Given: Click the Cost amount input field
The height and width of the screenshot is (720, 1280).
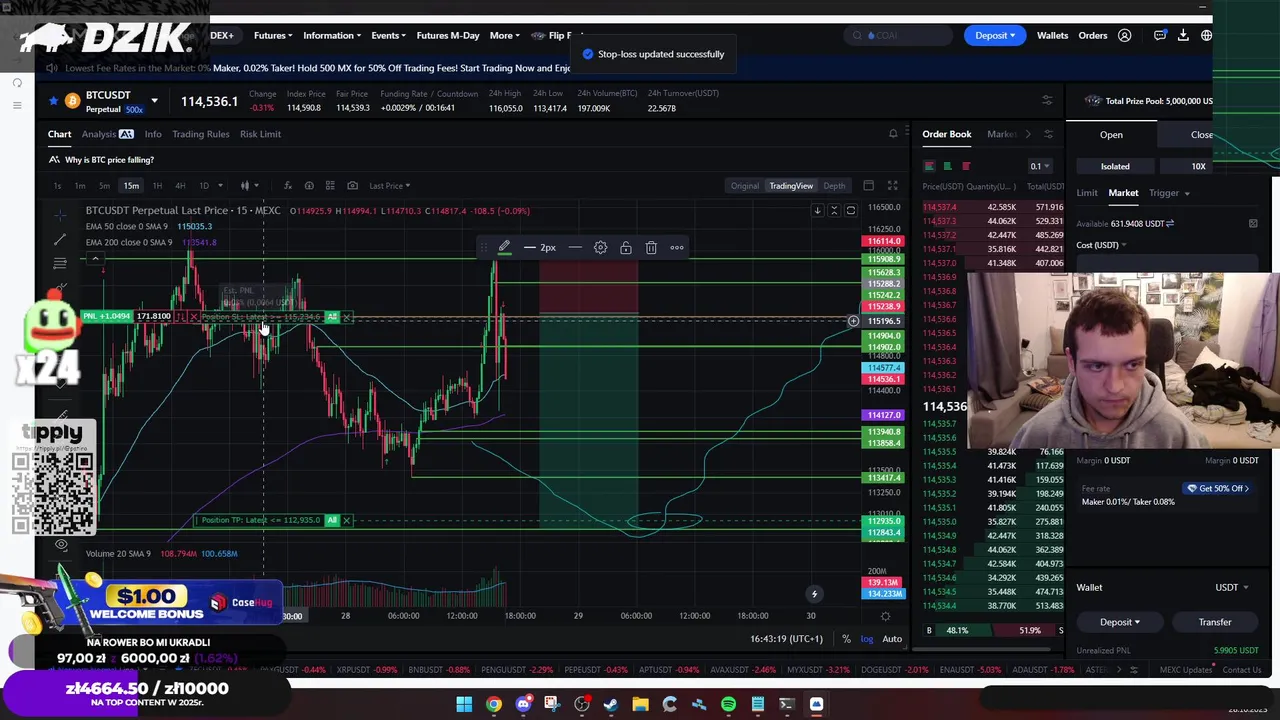Looking at the screenshot, I should (1166, 263).
